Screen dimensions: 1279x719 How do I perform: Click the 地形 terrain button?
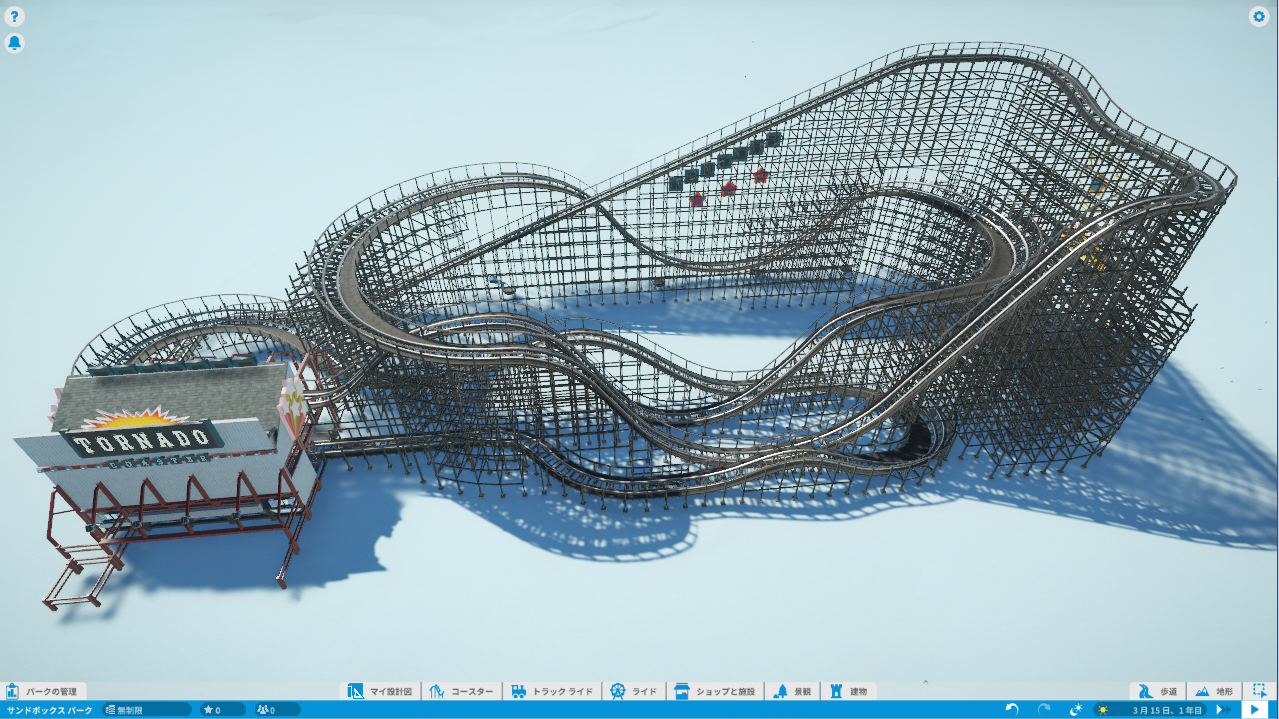(1214, 691)
